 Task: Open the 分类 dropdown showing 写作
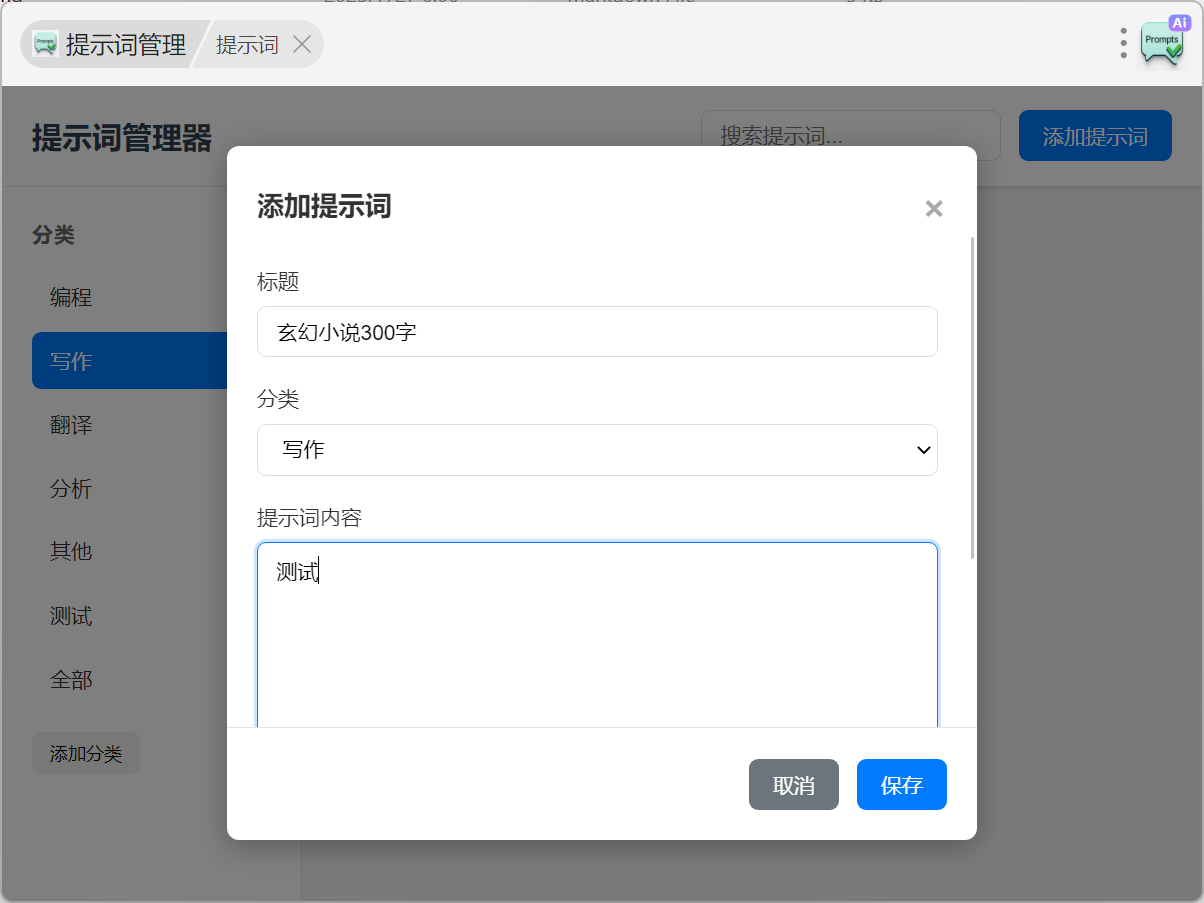pyautogui.click(x=597, y=450)
